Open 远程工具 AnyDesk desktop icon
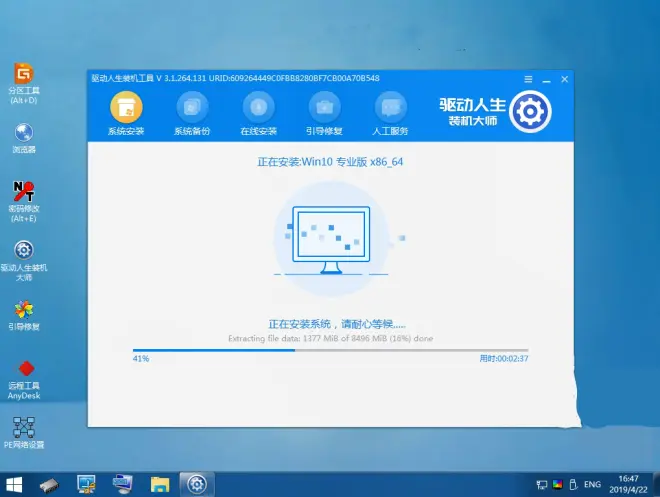Viewport: 660px width, 497px height. point(24,380)
